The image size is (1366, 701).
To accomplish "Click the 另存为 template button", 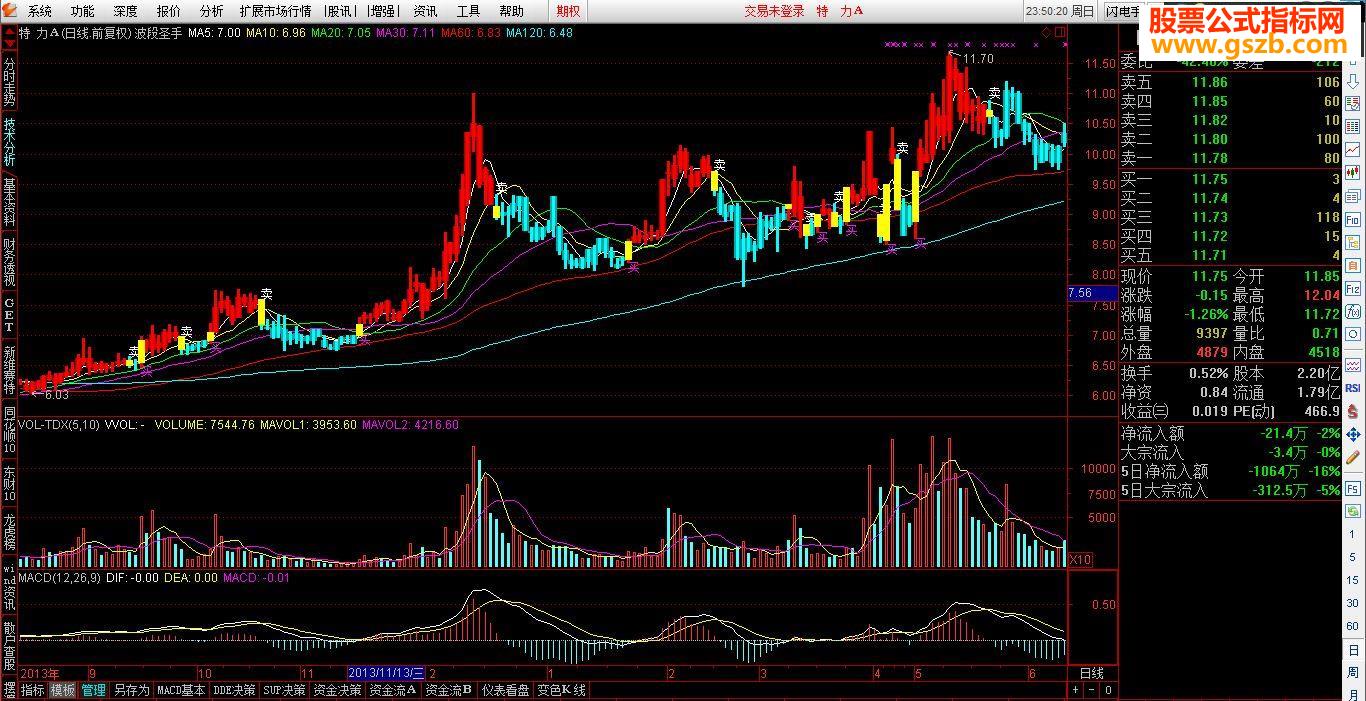I will point(131,690).
